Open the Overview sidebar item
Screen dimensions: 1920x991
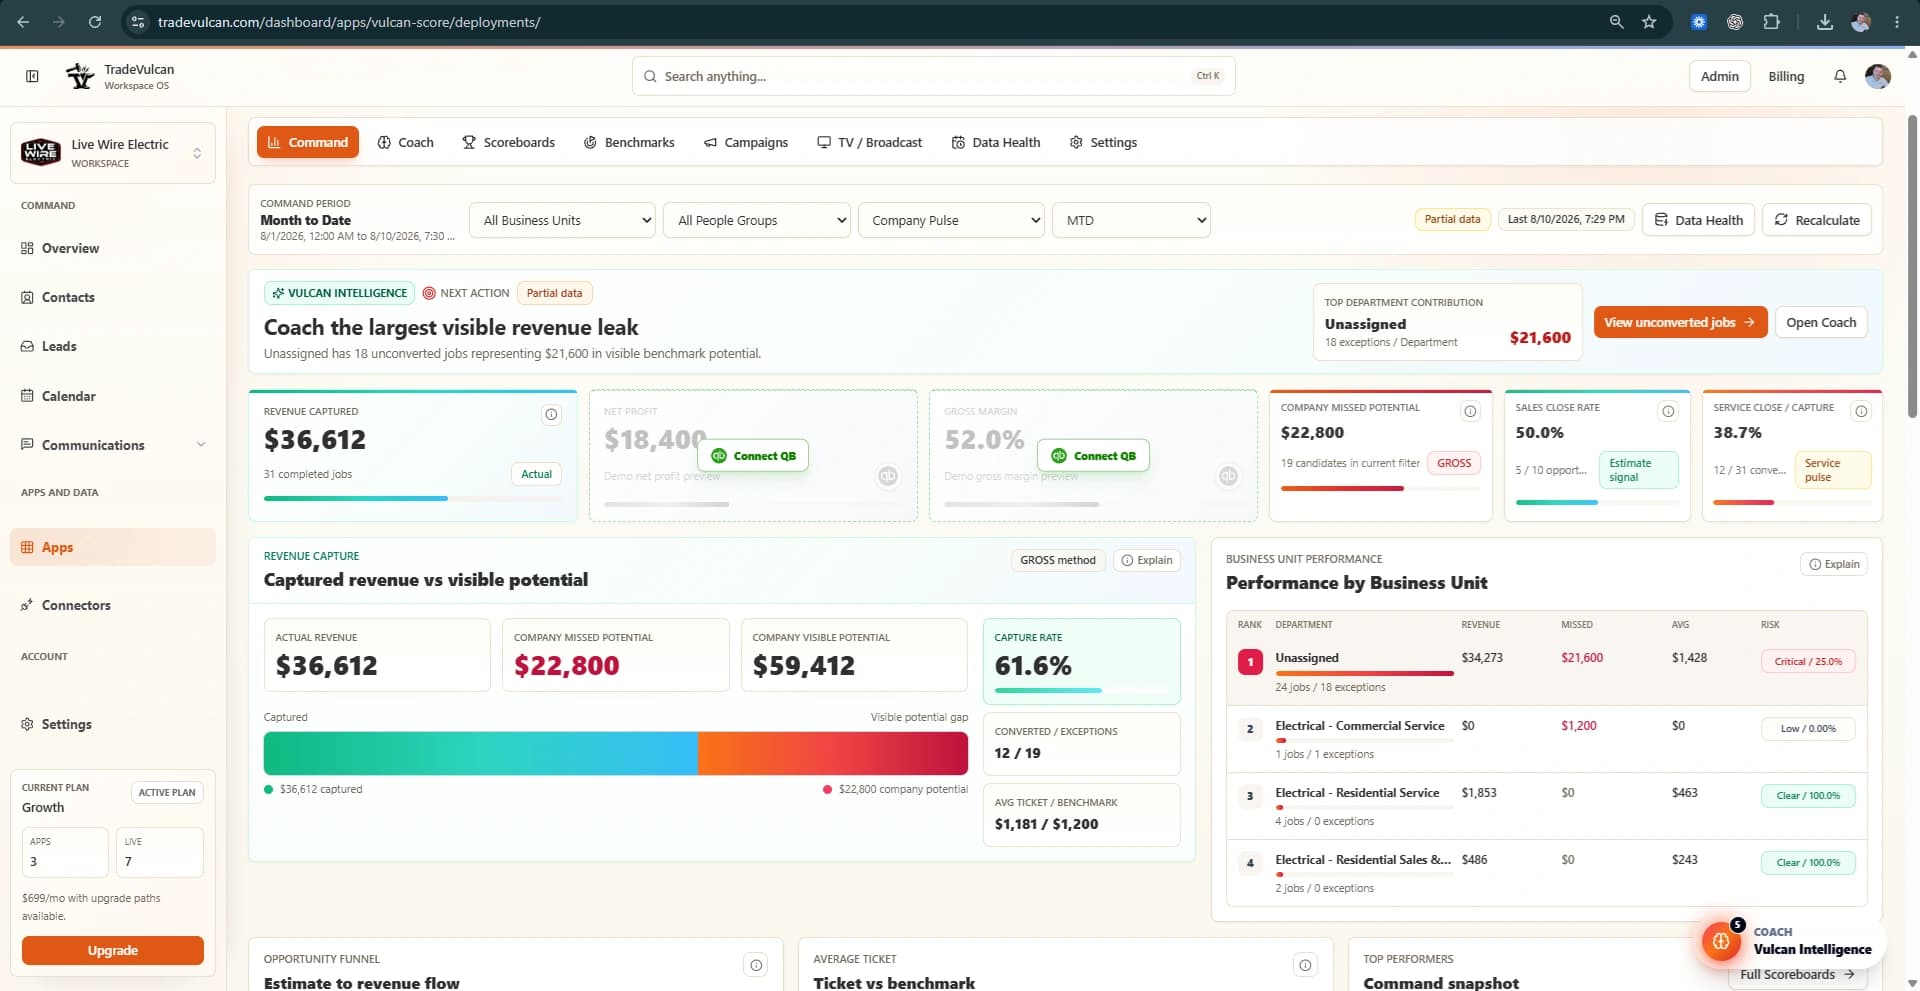pyautogui.click(x=113, y=248)
